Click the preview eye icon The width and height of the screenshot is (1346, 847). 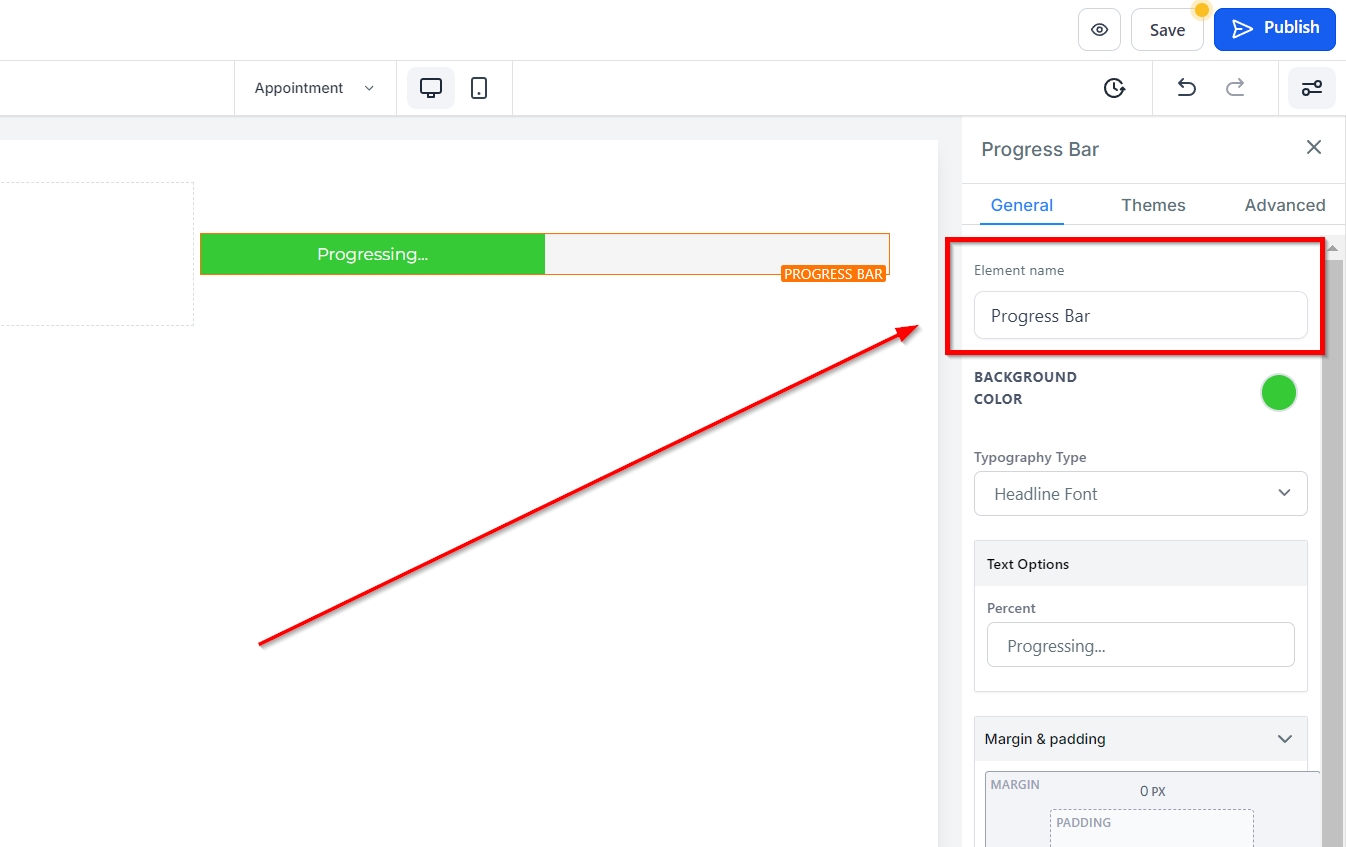[x=1099, y=30]
